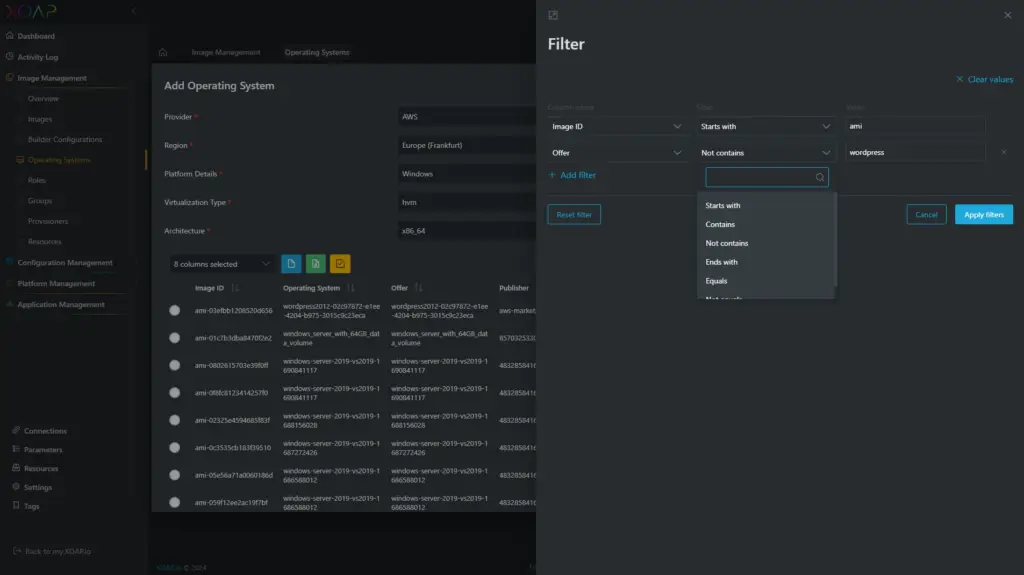Expand the filter panel with top icon
The width and height of the screenshot is (1024, 575).
[553, 15]
